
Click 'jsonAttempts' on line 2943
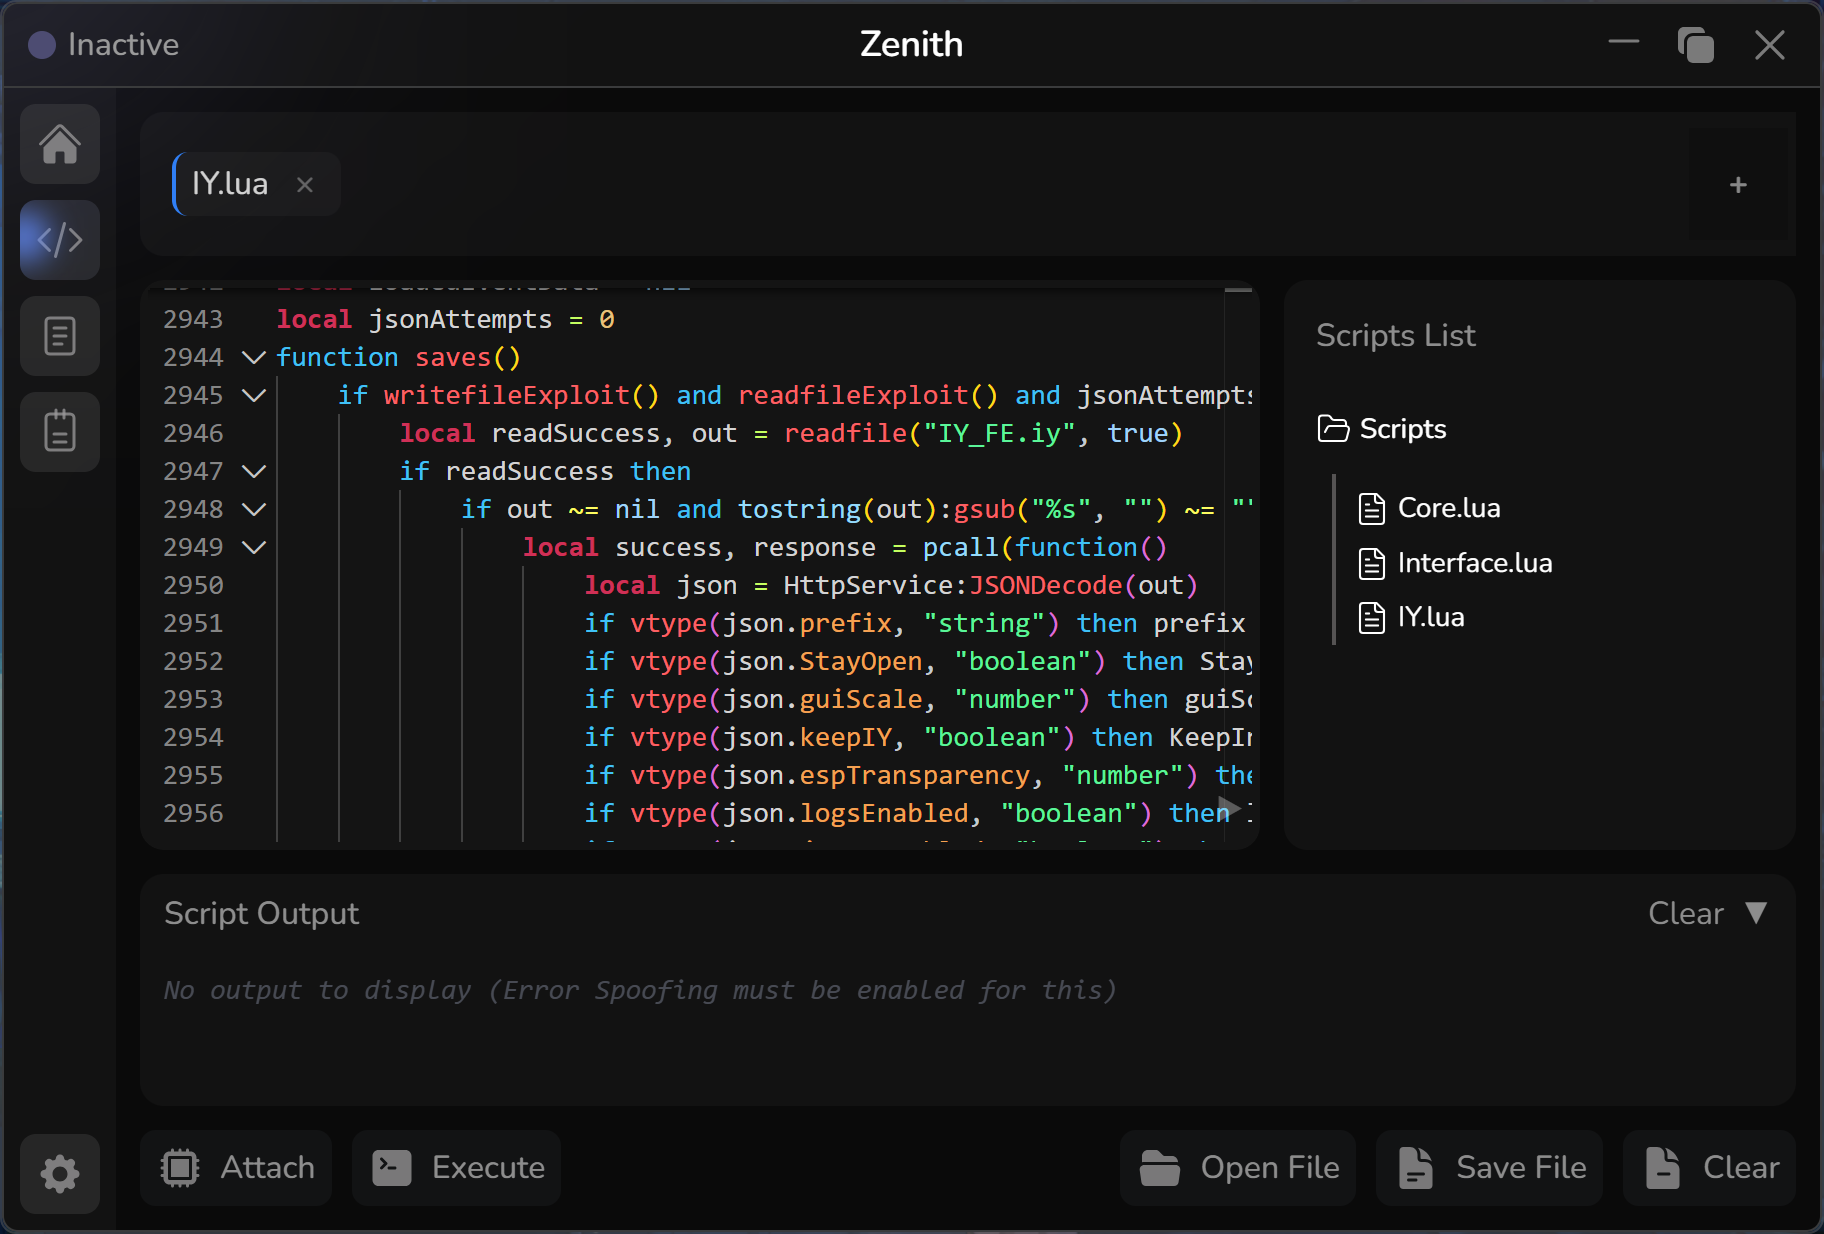pos(460,319)
